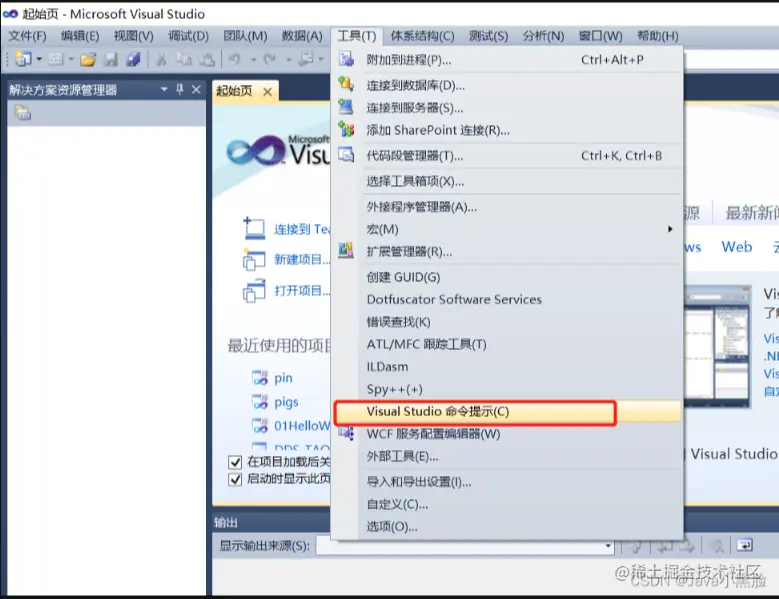Open the Redo history dropdown arrow
This screenshot has height=599, width=779.
pyautogui.click(x=289, y=60)
